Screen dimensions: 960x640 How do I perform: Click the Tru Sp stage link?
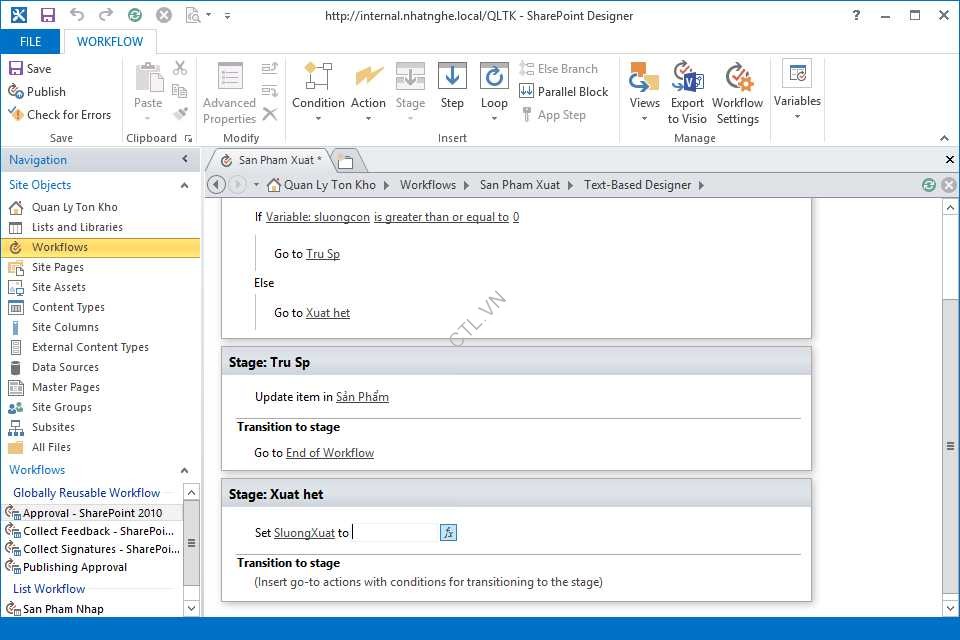[322, 254]
